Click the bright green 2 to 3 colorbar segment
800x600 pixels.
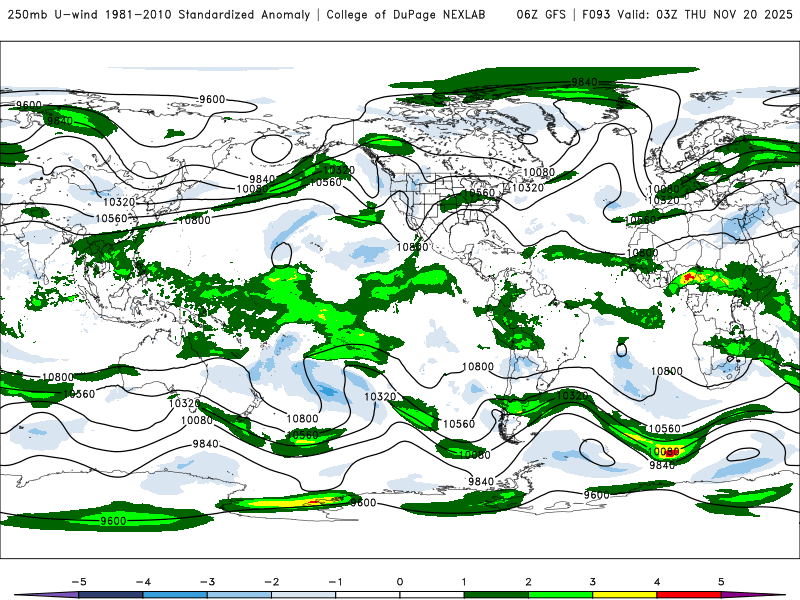tap(561, 595)
